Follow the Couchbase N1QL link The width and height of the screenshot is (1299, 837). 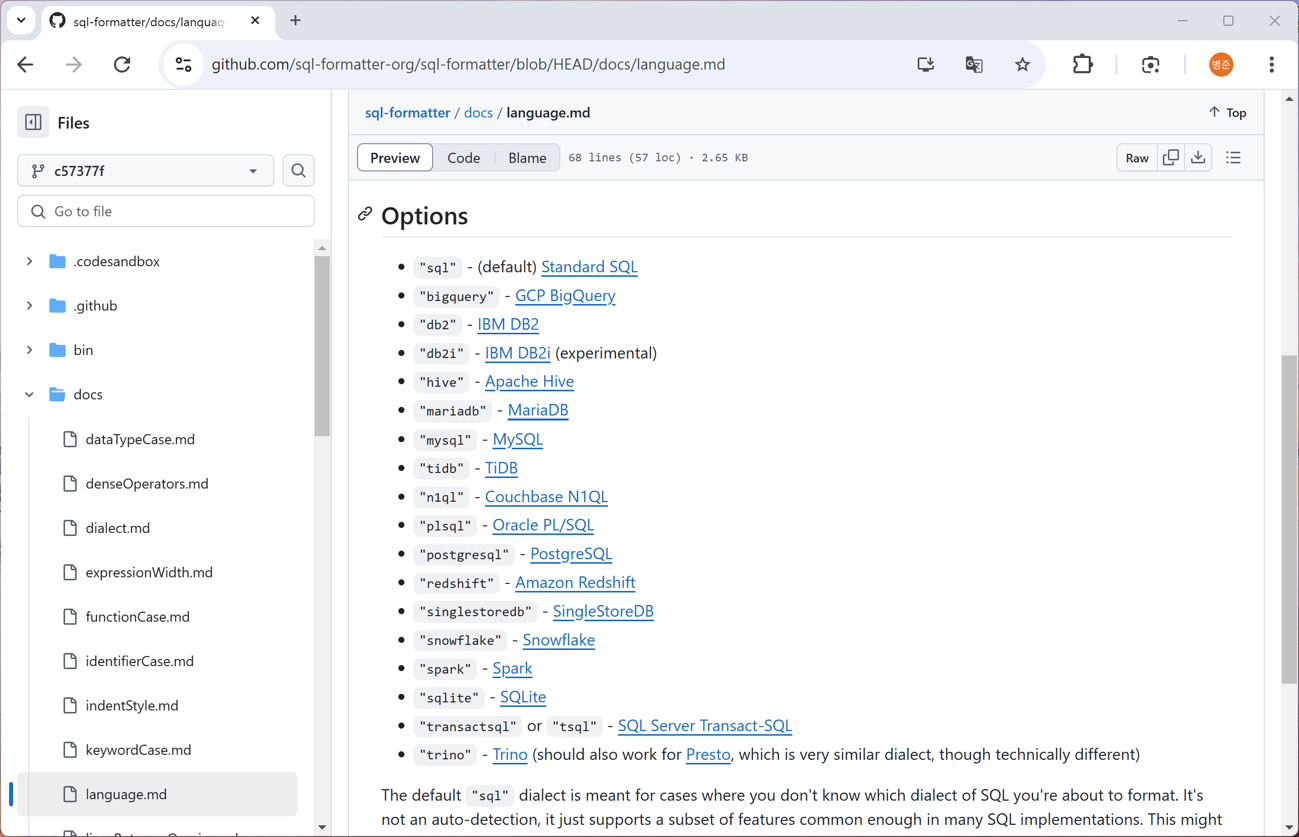pos(546,497)
